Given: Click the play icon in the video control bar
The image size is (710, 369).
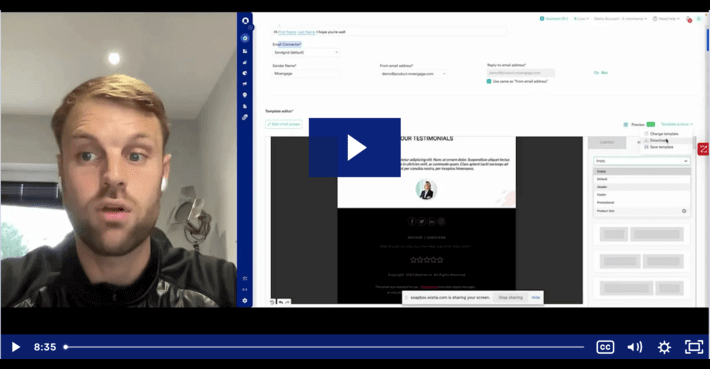Looking at the screenshot, I should 15,347.
